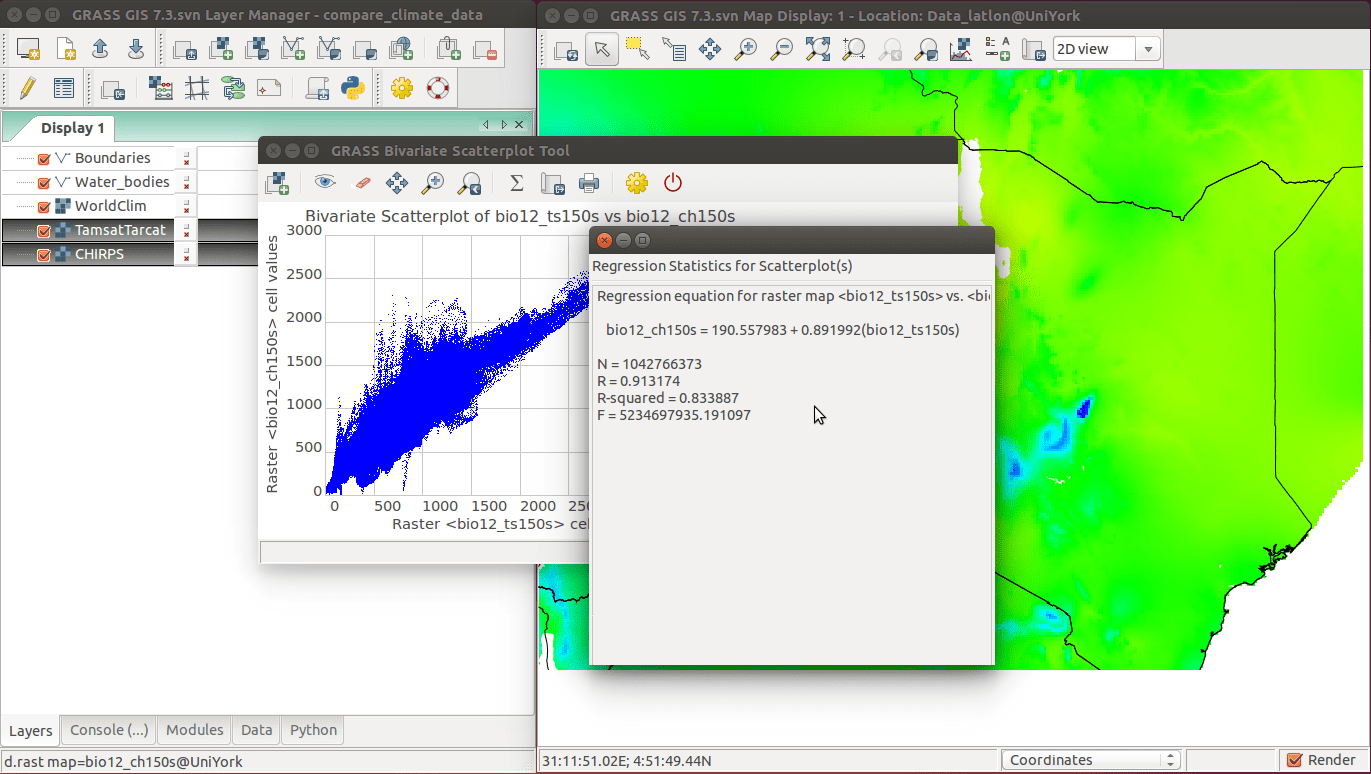Open the Coordinates selector in the status bar

[1090, 759]
